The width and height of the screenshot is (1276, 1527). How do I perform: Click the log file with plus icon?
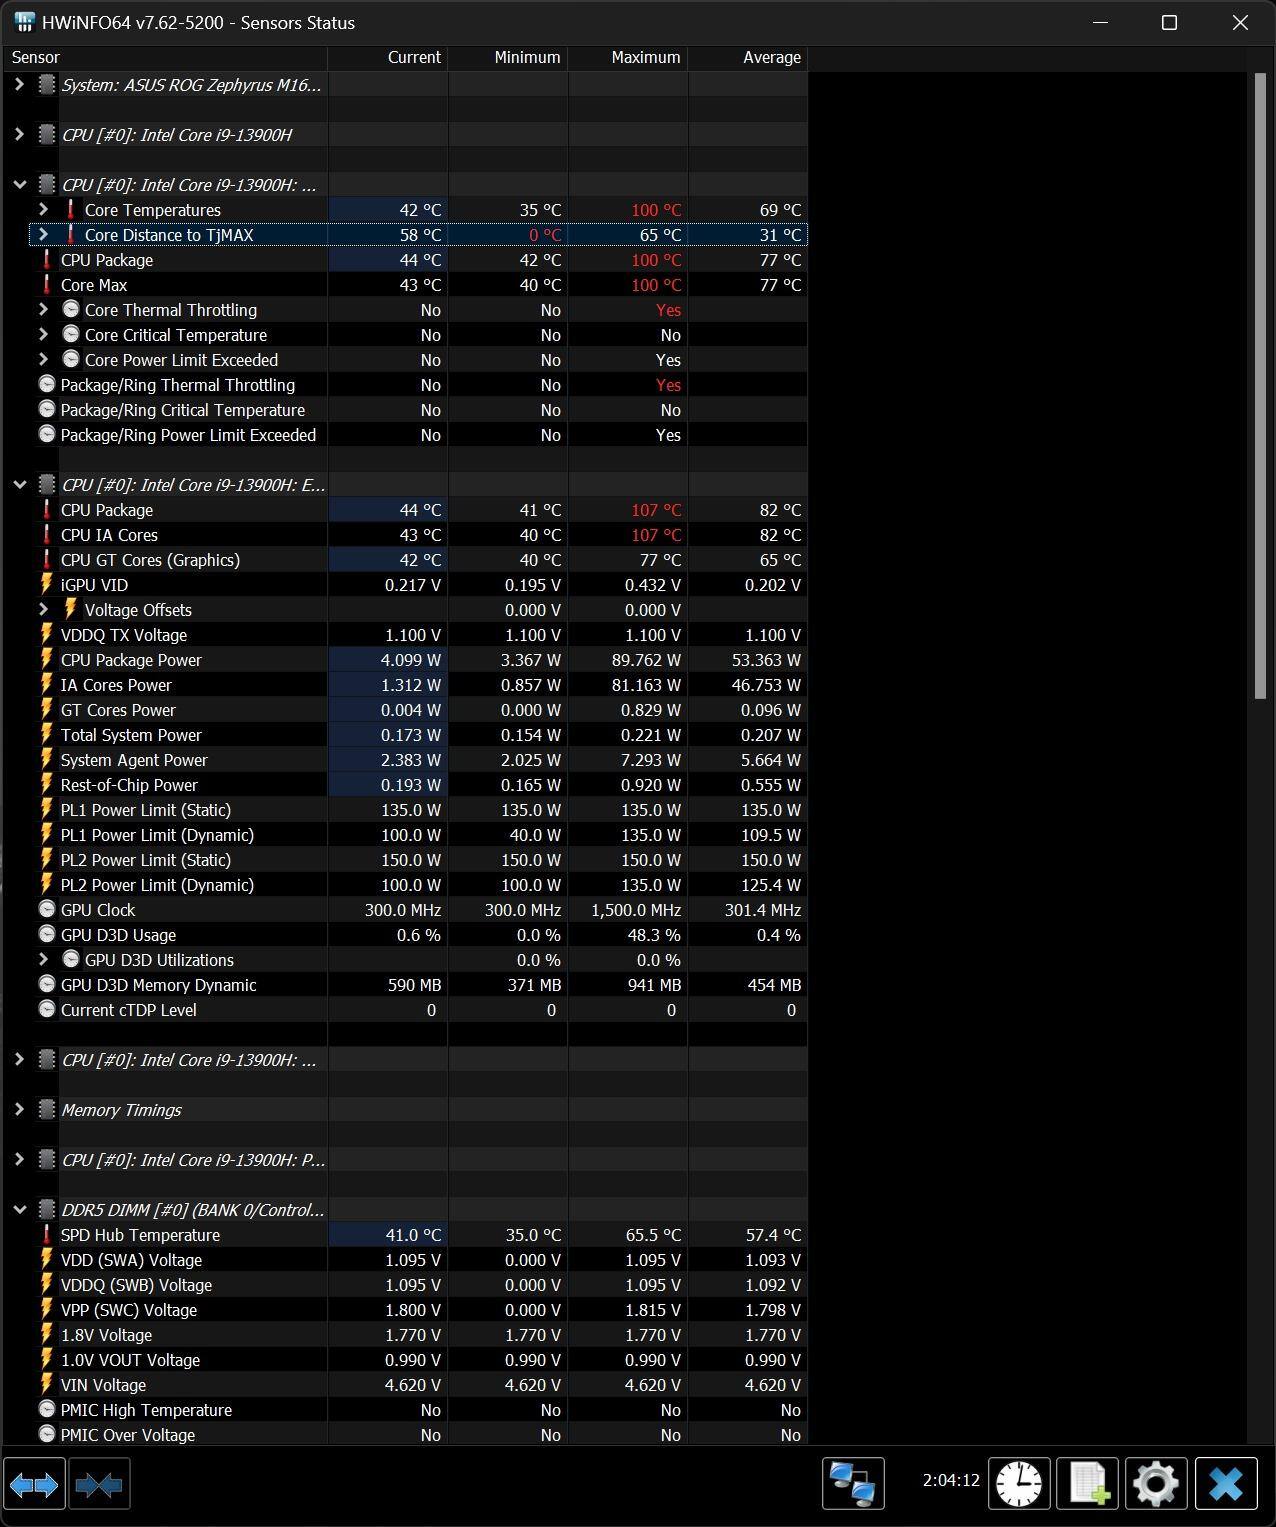coord(1087,1484)
